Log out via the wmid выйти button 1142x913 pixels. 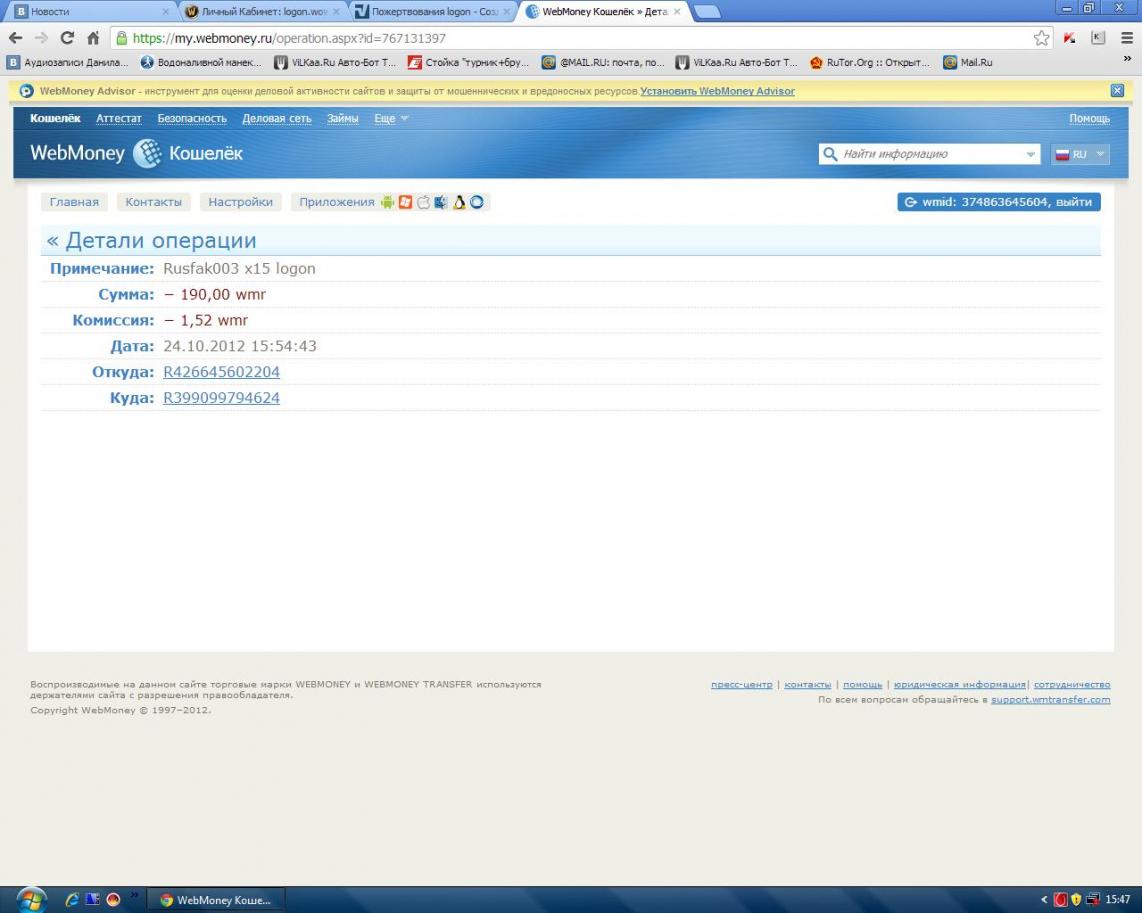click(998, 202)
